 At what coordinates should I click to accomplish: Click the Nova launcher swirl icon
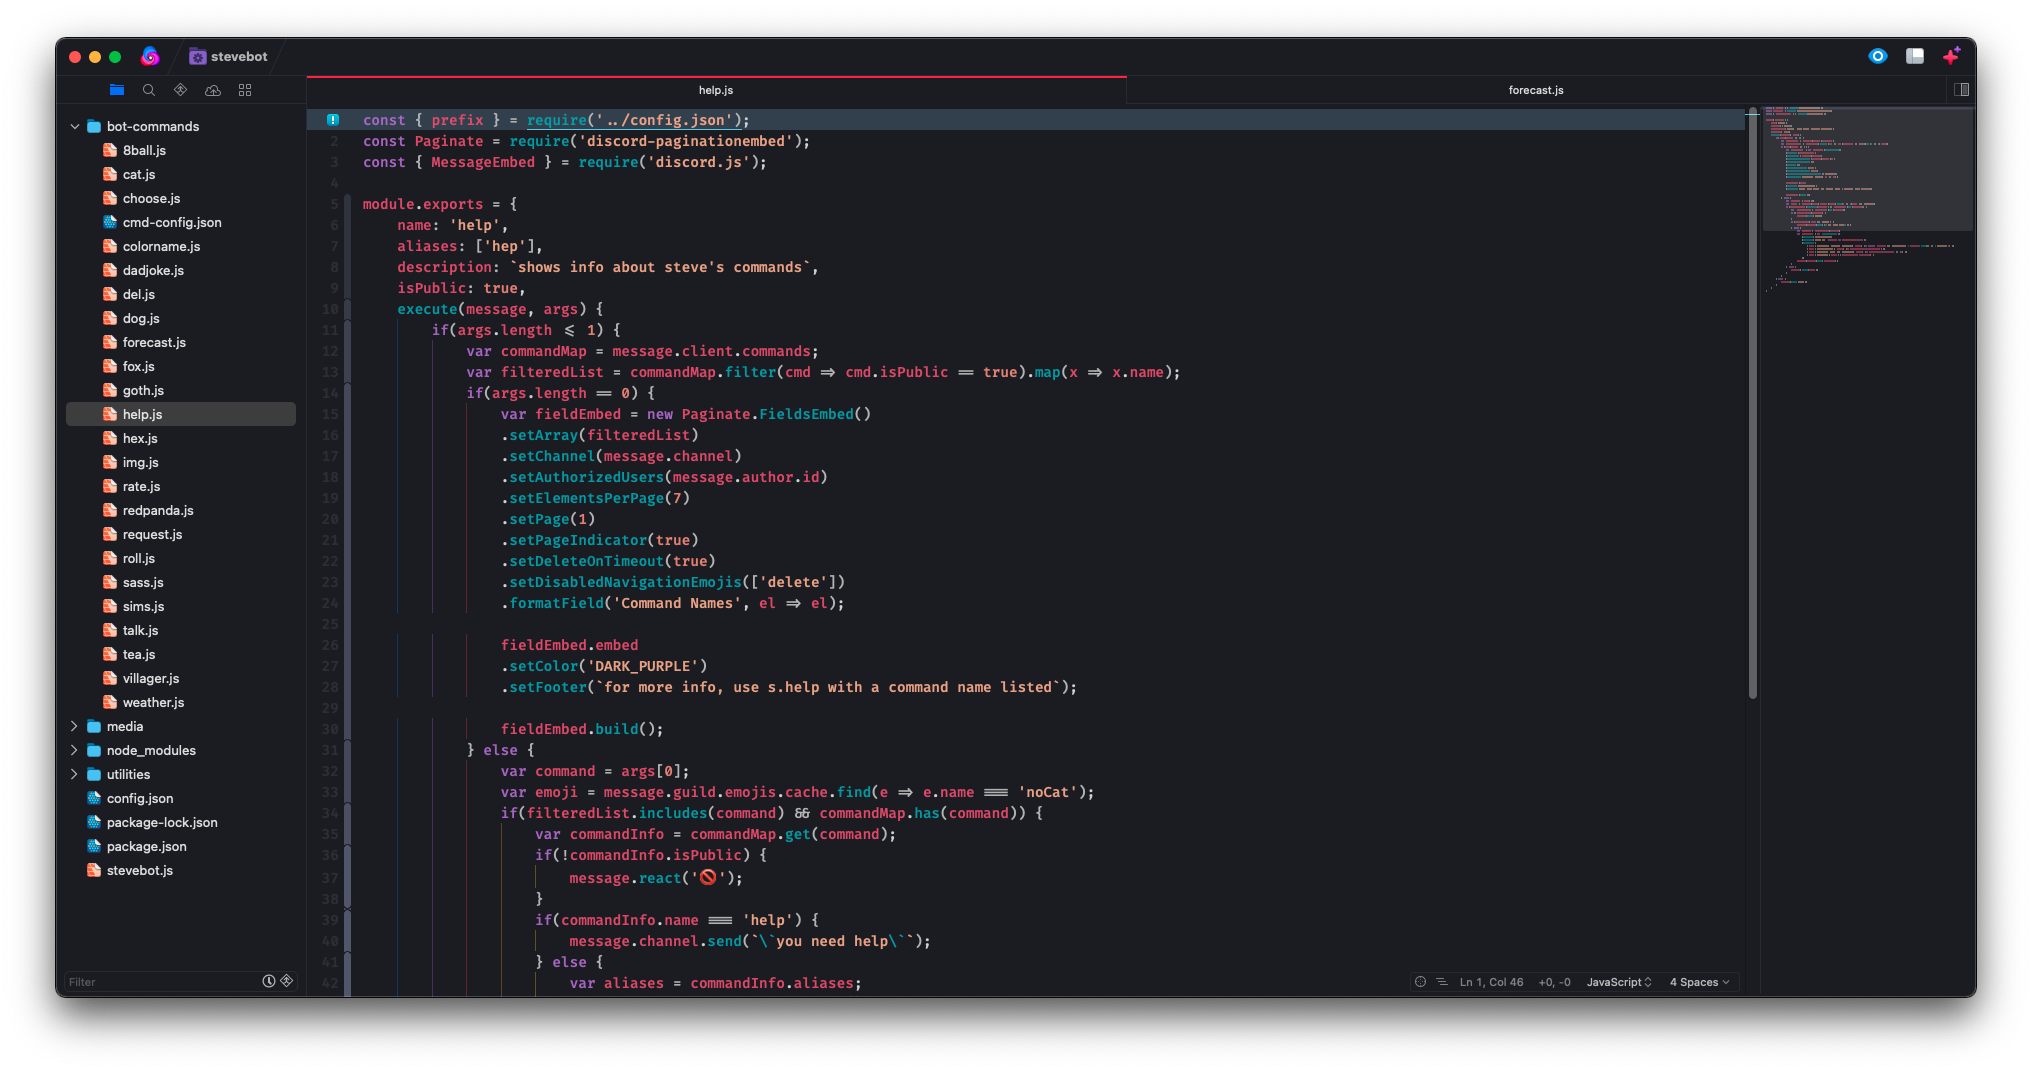(x=150, y=56)
